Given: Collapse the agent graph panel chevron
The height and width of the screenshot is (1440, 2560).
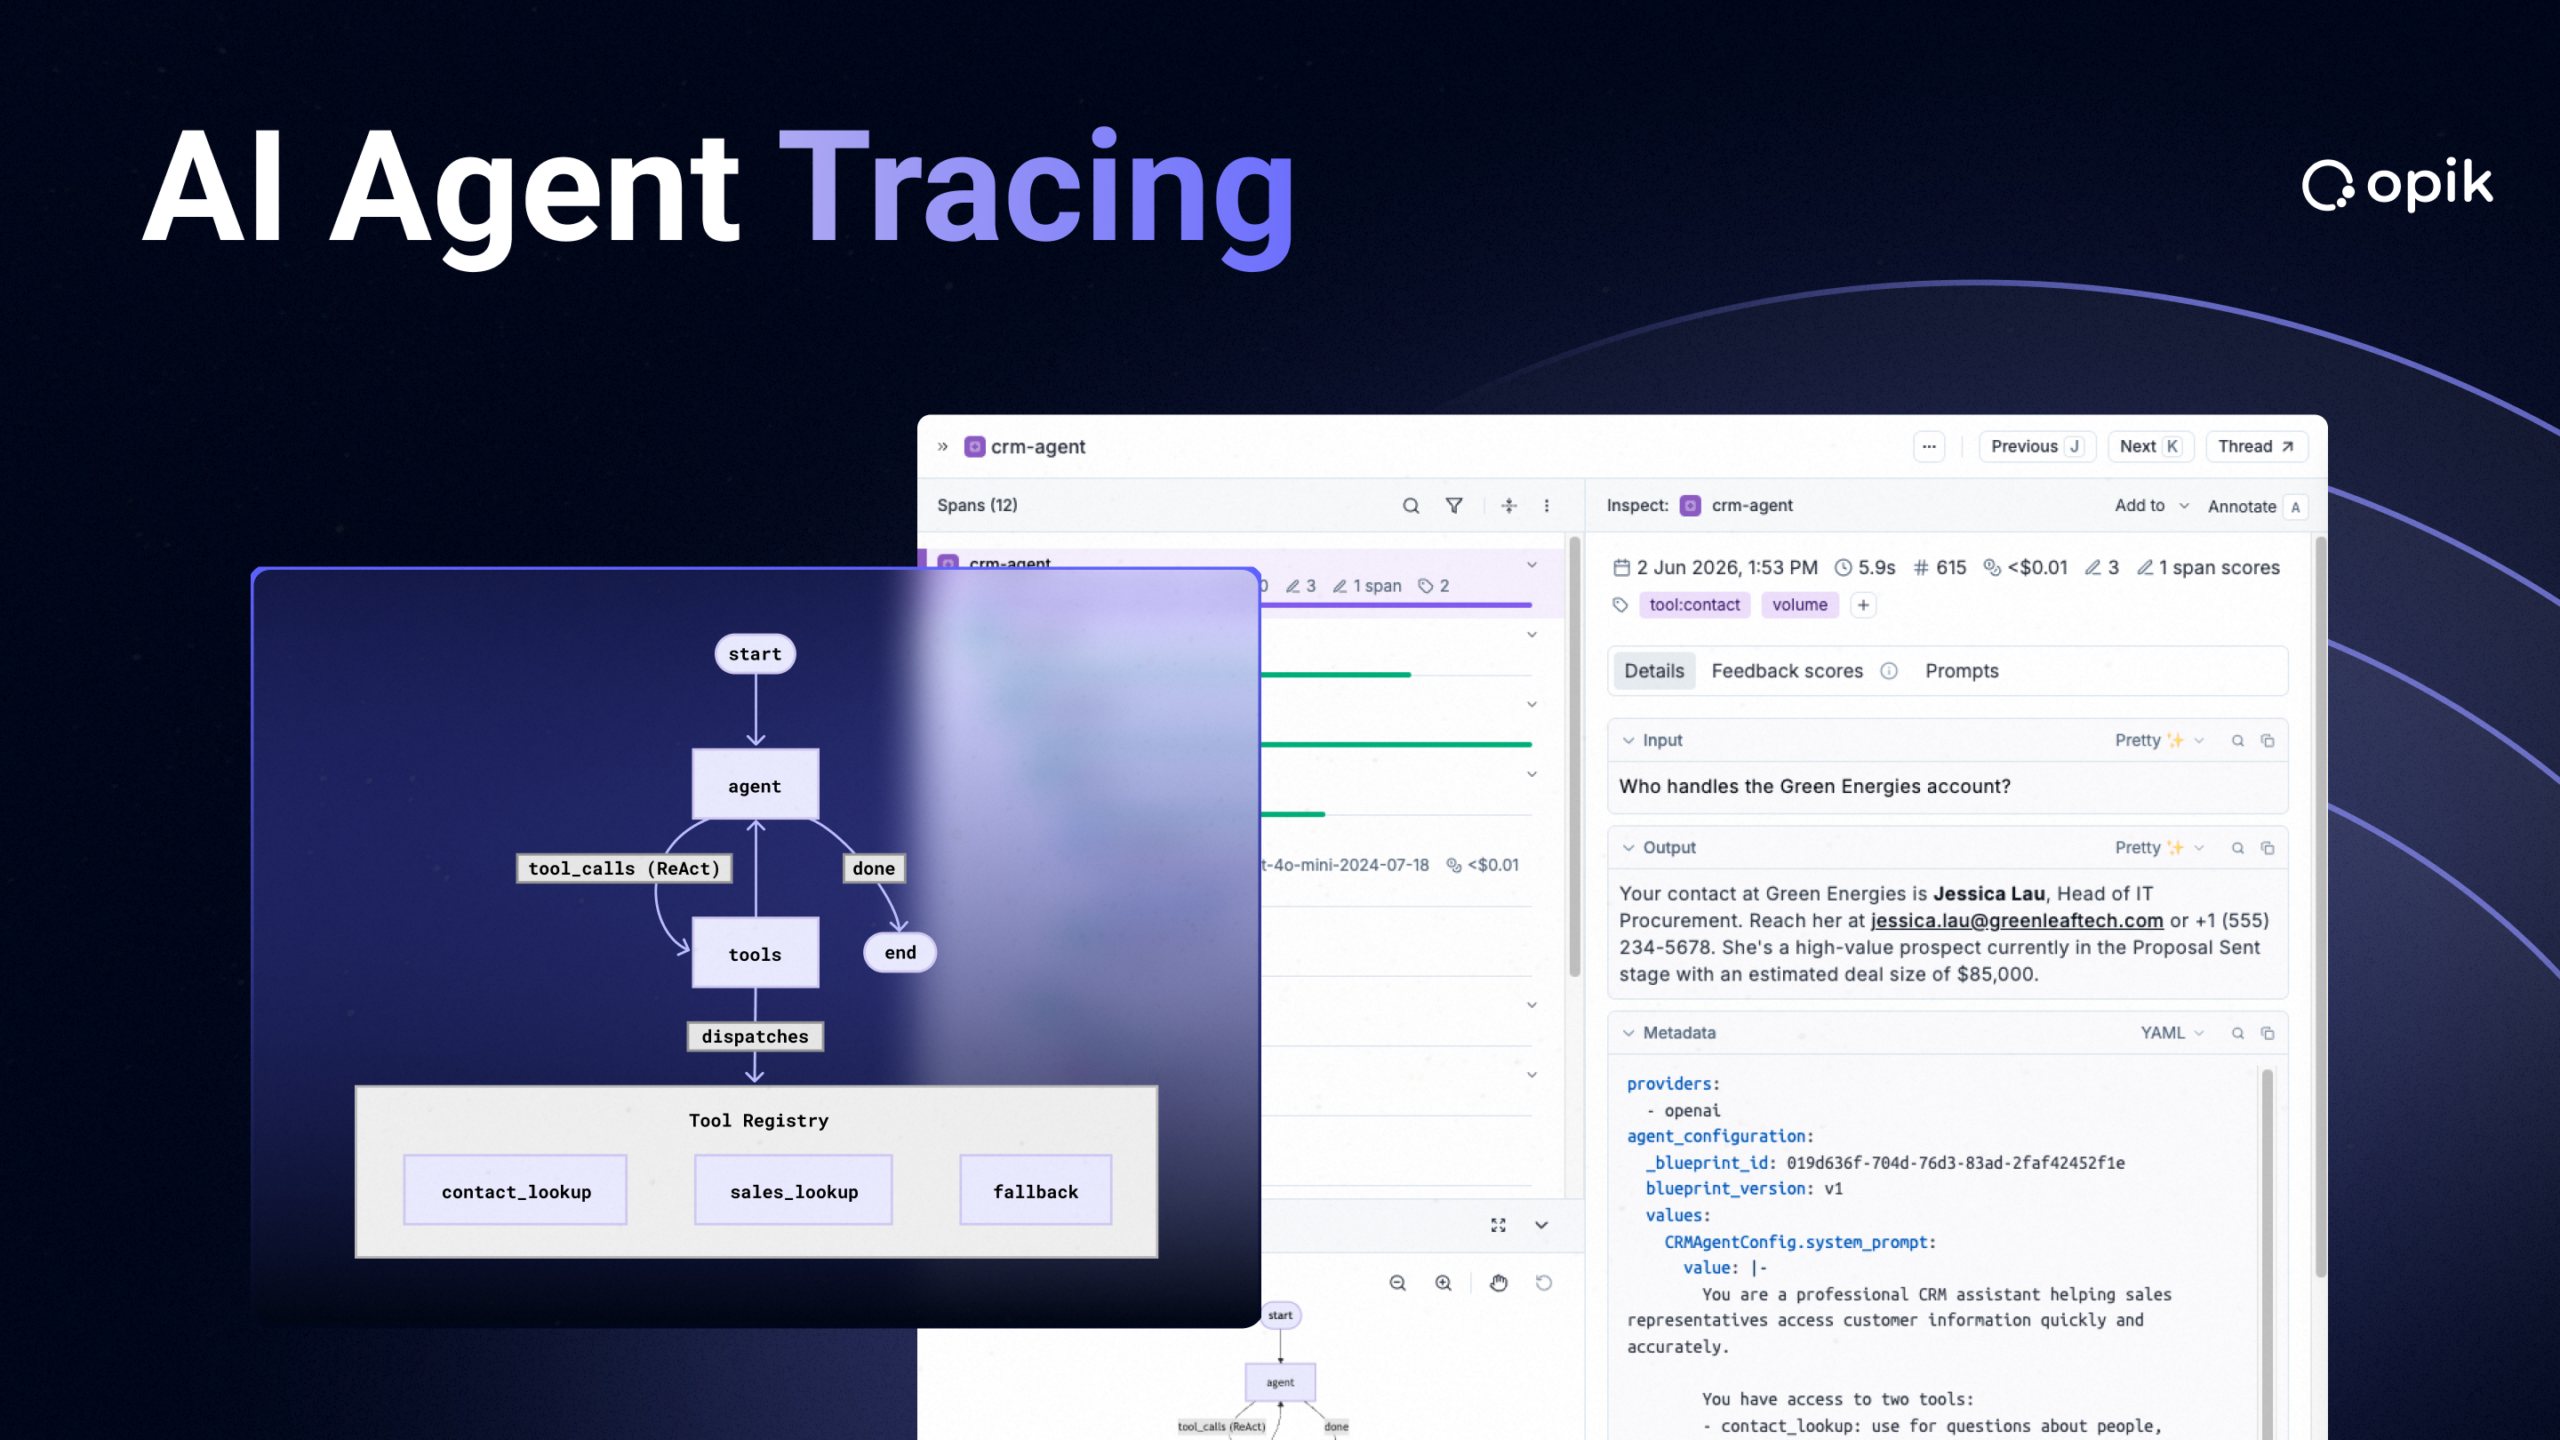Looking at the screenshot, I should tap(1541, 1225).
